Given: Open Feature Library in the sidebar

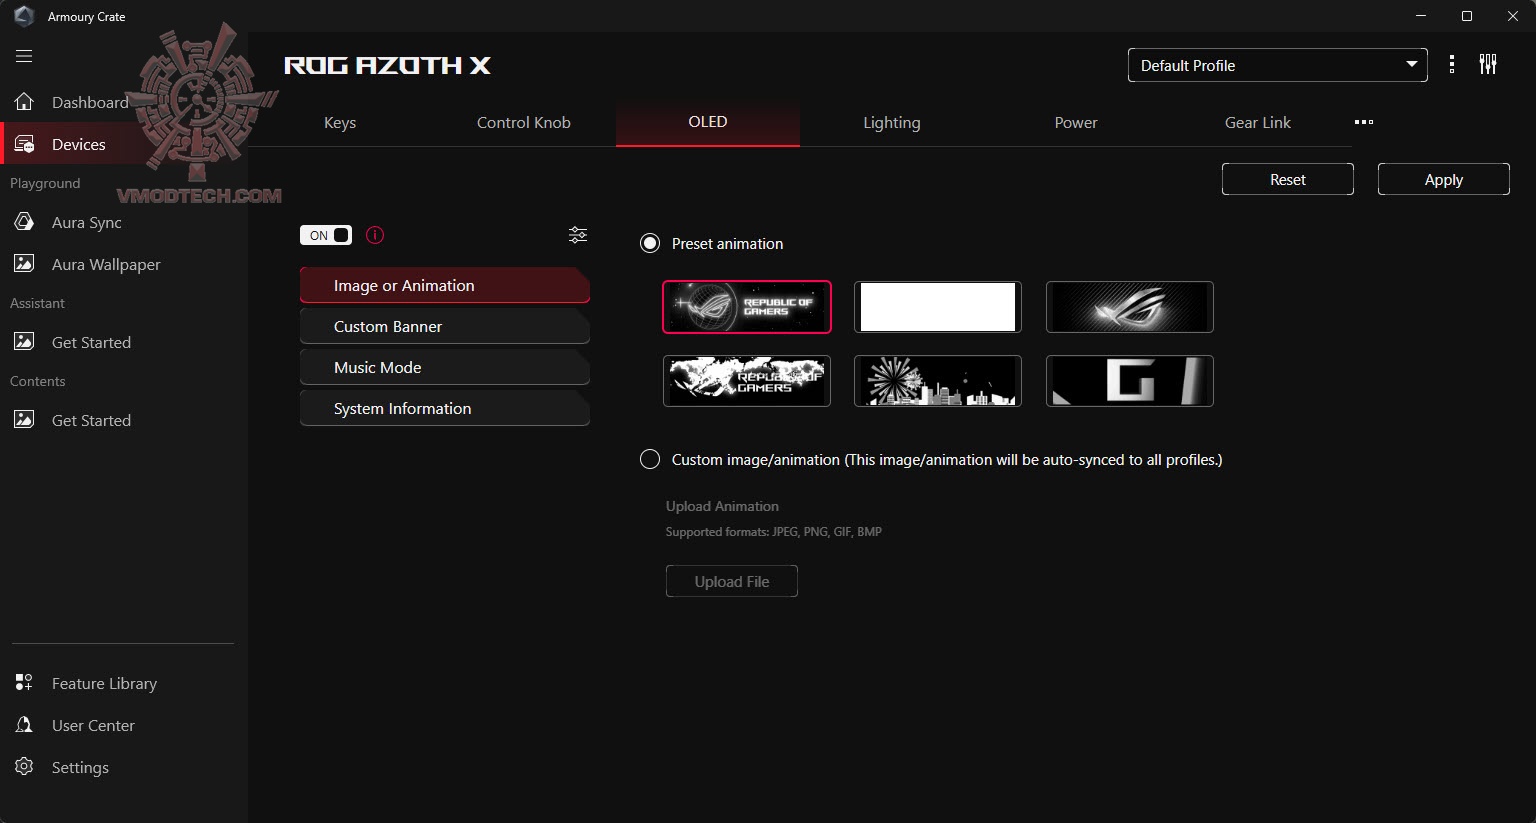Looking at the screenshot, I should click(104, 683).
